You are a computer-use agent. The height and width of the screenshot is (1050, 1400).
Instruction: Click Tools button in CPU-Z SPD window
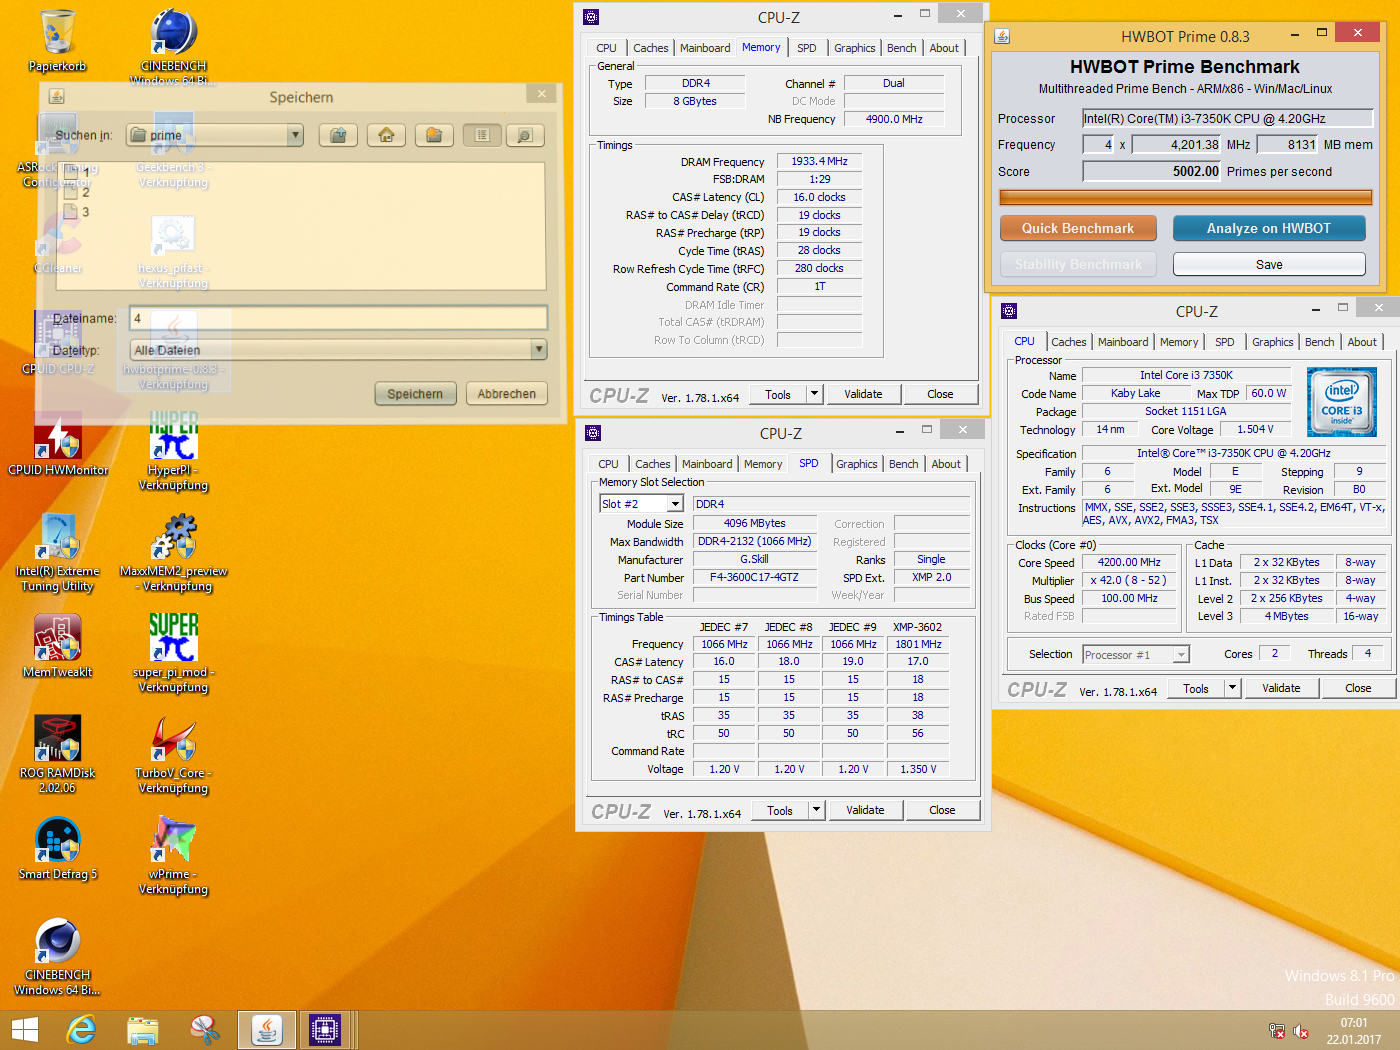780,810
